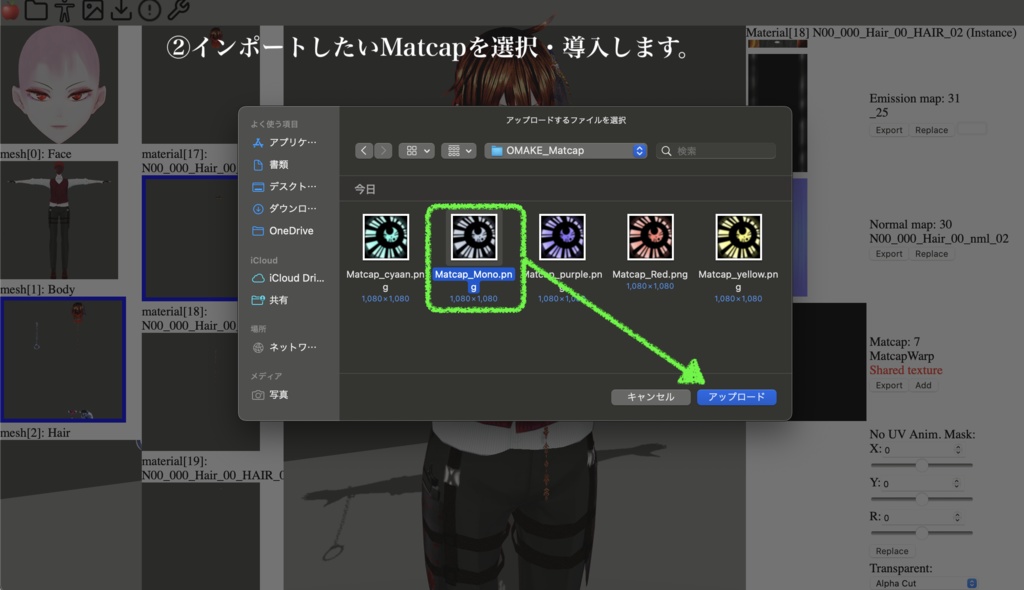The image size is (1024, 590).
Task: Click Export under the Emission map
Action: 888,129
